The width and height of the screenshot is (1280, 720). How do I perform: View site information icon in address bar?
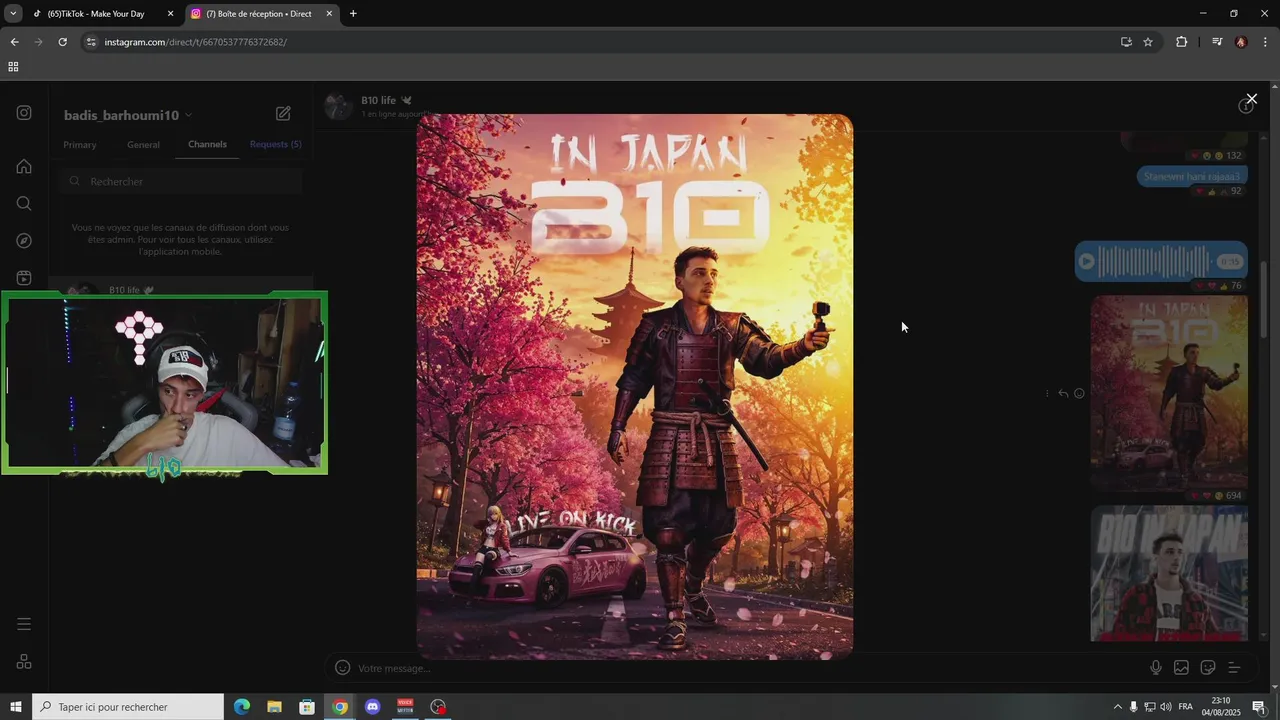coord(91,42)
